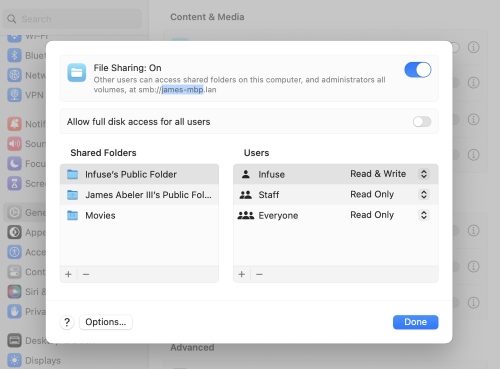Click the Infuse single-user icon

[246, 174]
